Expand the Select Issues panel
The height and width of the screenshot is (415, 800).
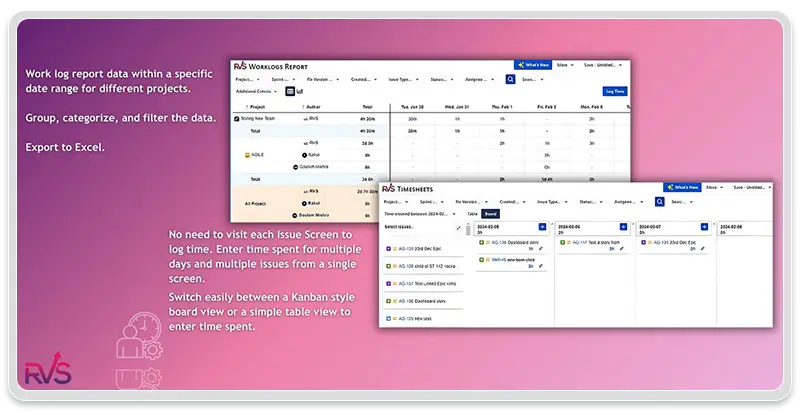[458, 228]
